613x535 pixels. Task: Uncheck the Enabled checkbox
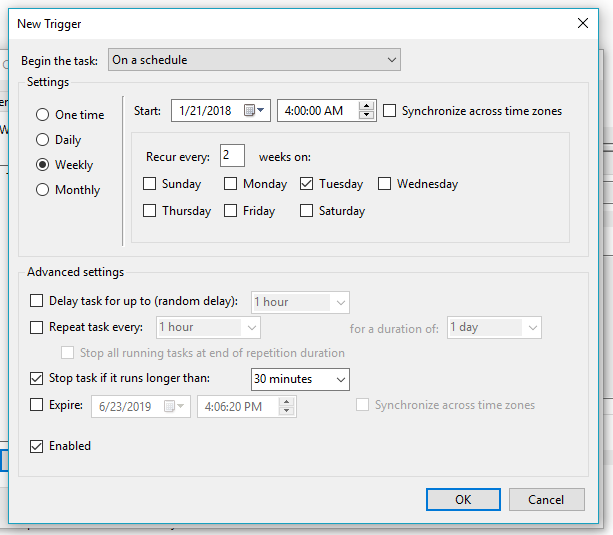(38, 446)
